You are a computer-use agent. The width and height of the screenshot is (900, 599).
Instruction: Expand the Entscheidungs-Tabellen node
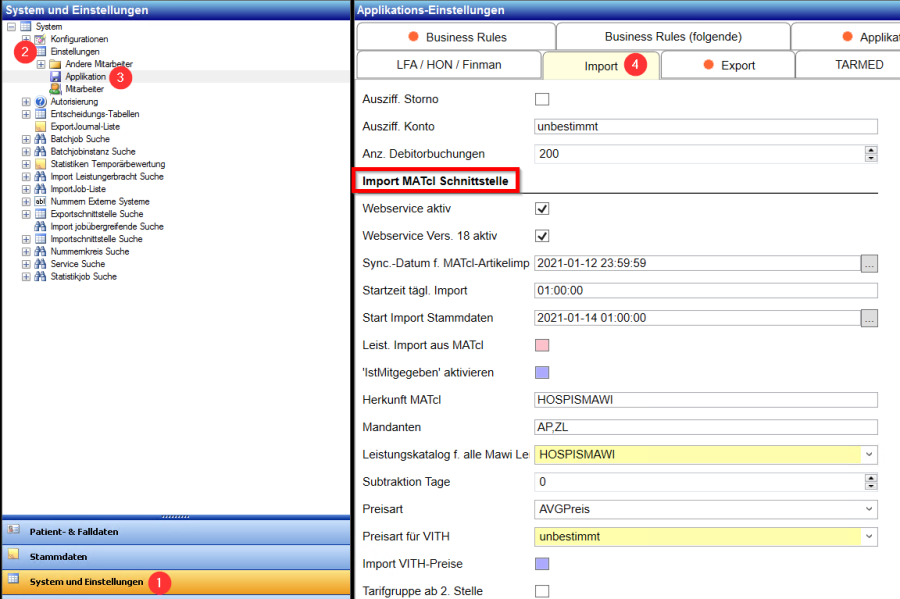pos(26,114)
